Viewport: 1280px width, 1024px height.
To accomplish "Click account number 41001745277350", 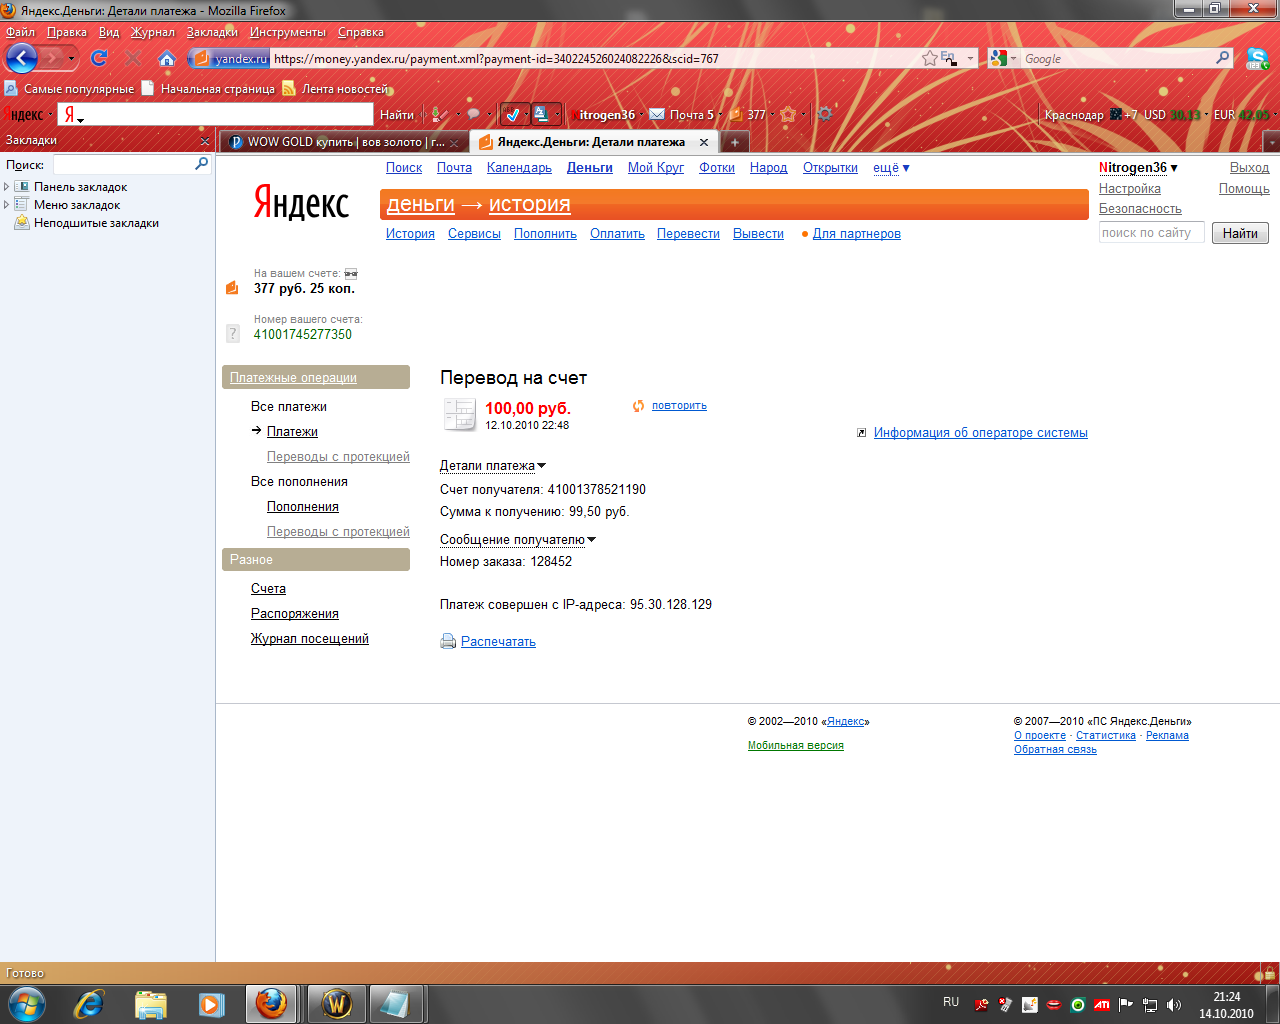I will [303, 334].
